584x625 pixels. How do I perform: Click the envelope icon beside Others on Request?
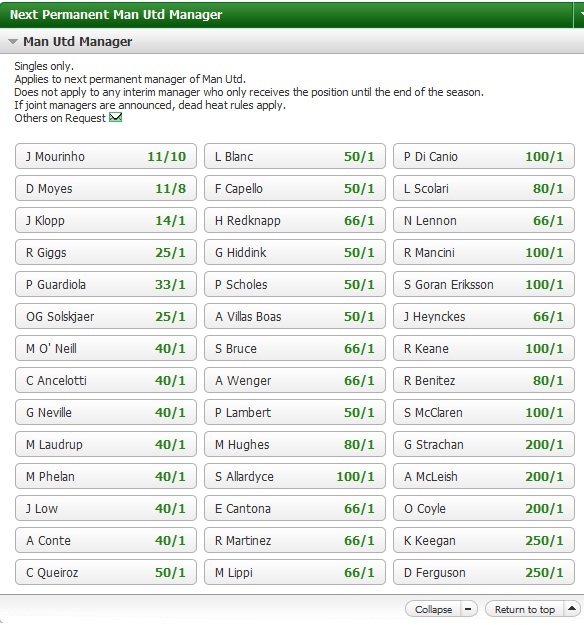116,118
